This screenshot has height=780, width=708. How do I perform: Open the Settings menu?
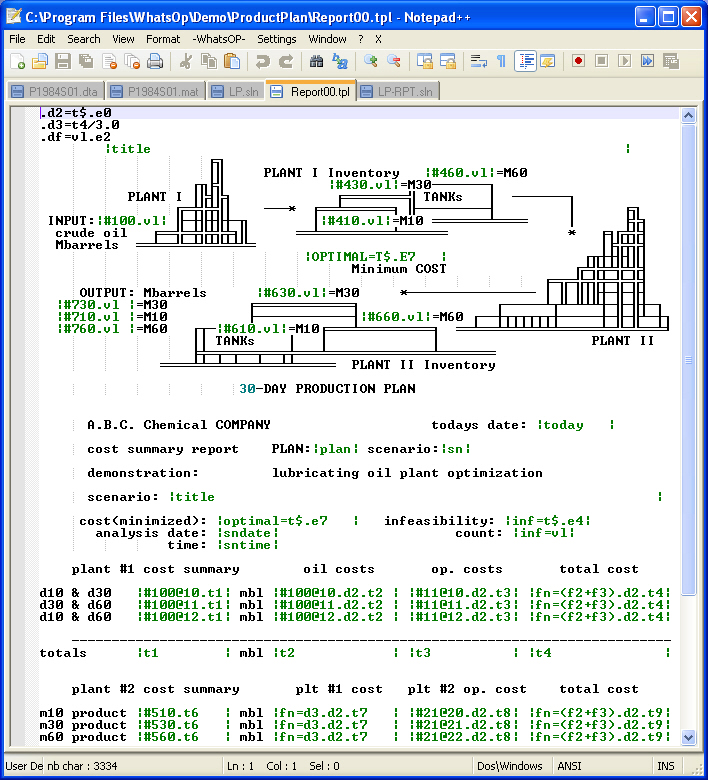tap(276, 39)
